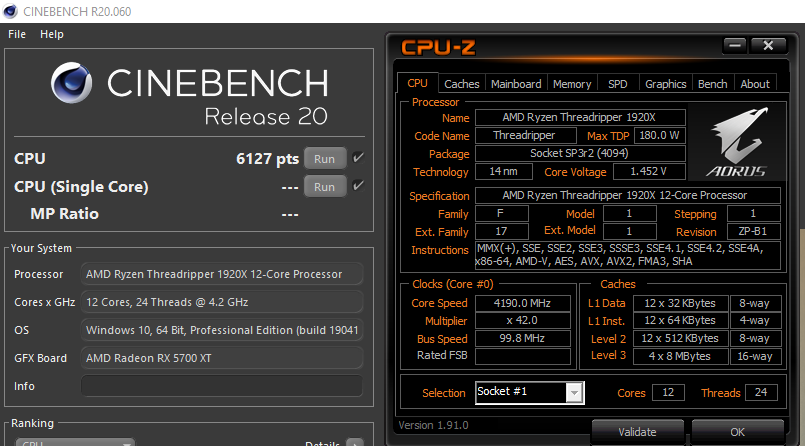The width and height of the screenshot is (805, 446).
Task: Click the Cores count field showing 12
Action: point(668,393)
